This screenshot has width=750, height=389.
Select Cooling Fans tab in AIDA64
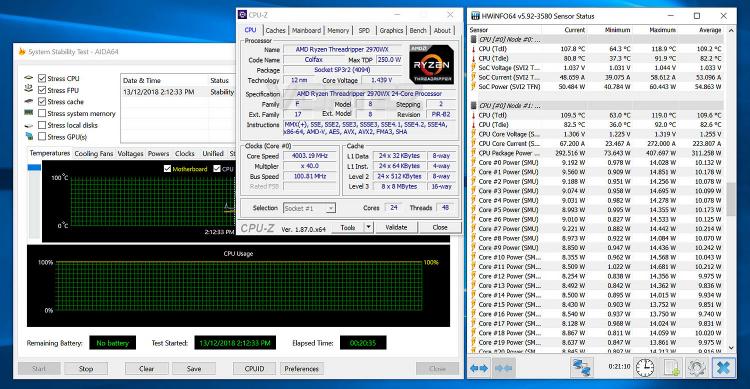(94, 154)
